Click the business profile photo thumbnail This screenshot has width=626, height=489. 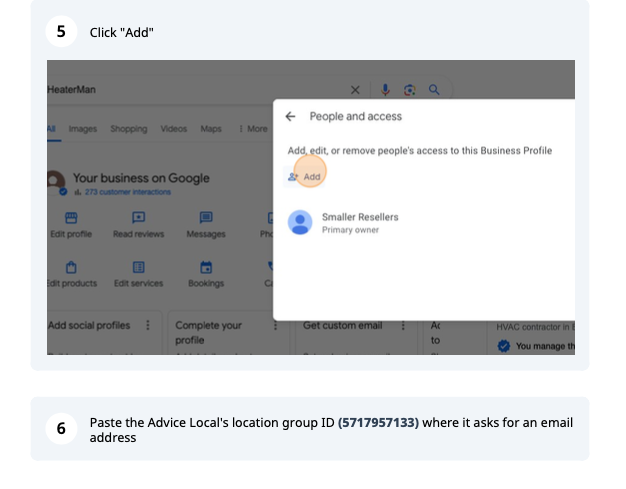coord(55,182)
